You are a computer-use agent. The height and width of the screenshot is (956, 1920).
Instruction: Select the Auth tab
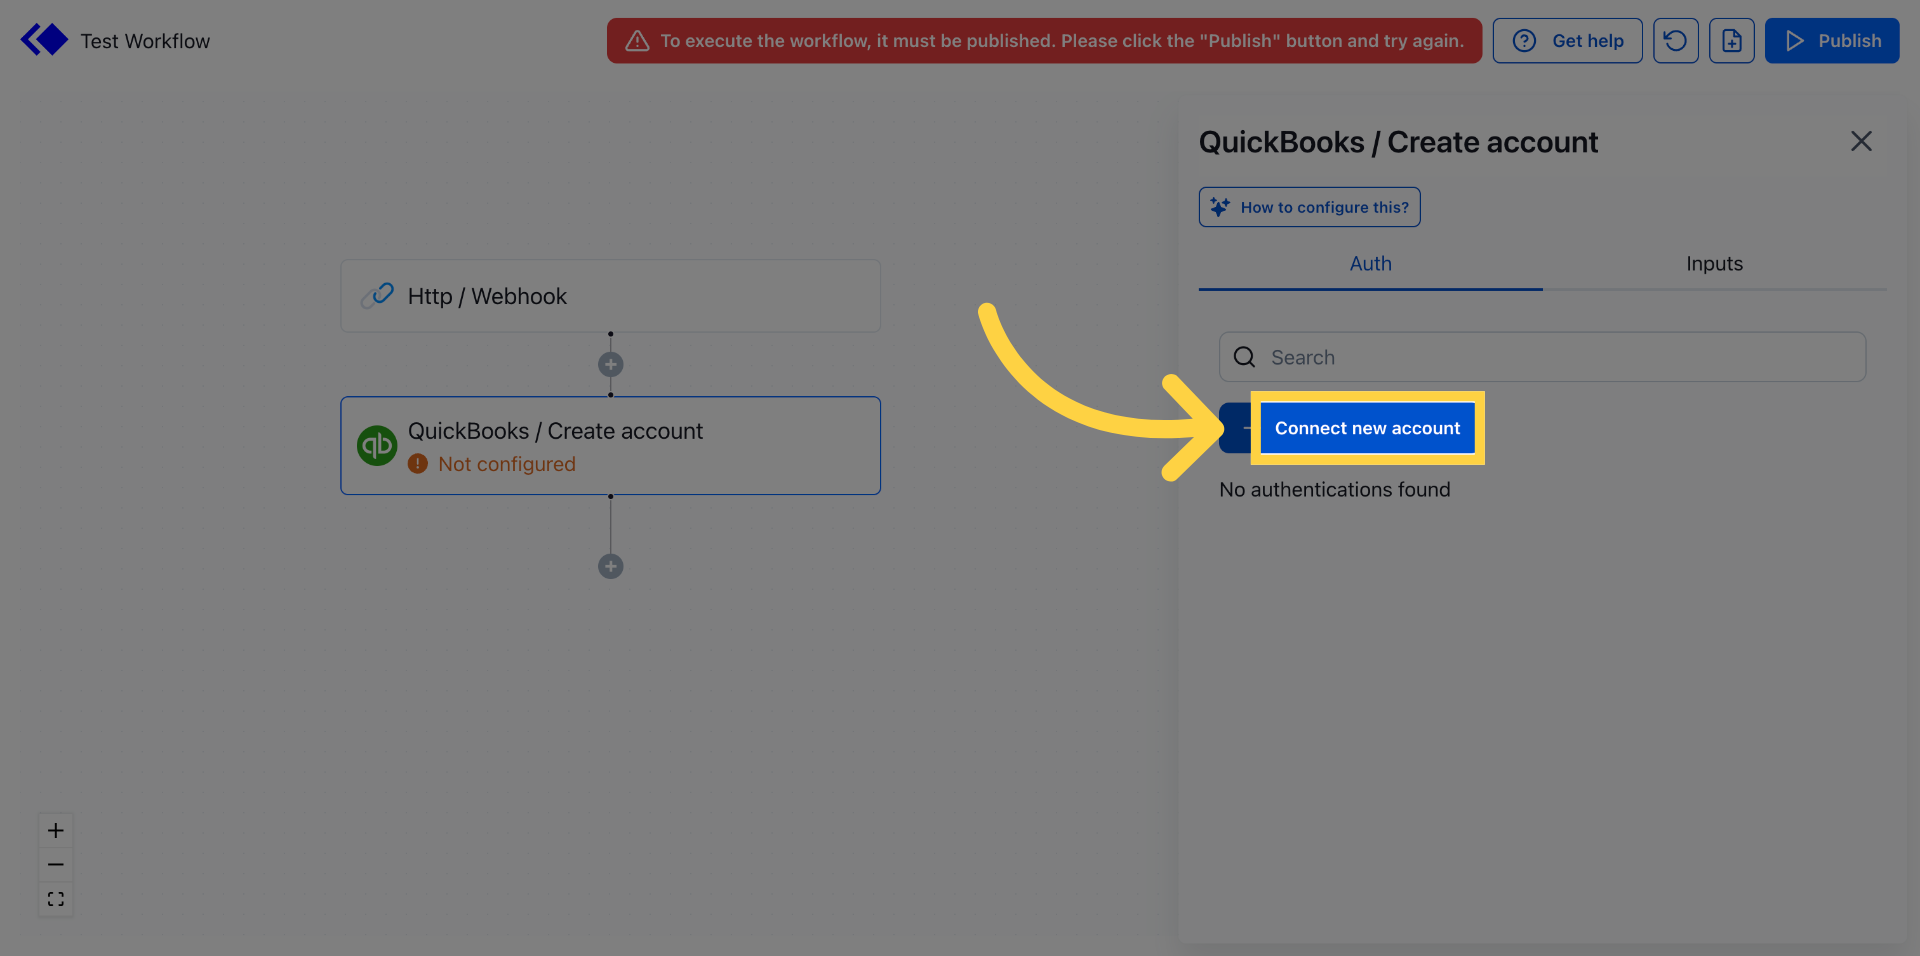click(1370, 263)
